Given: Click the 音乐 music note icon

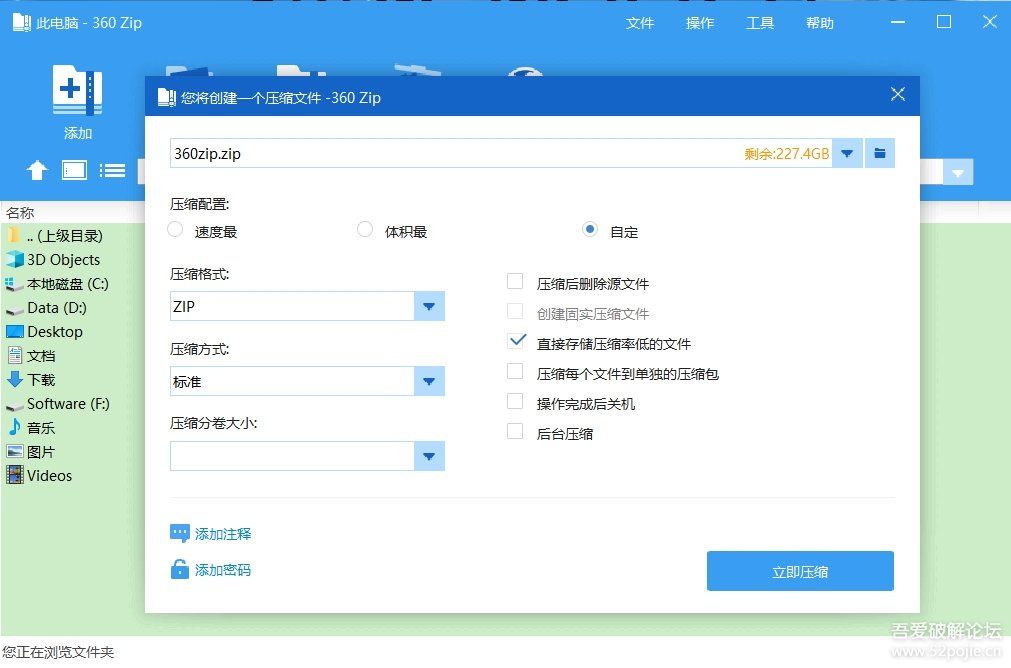Looking at the screenshot, I should [x=14, y=427].
